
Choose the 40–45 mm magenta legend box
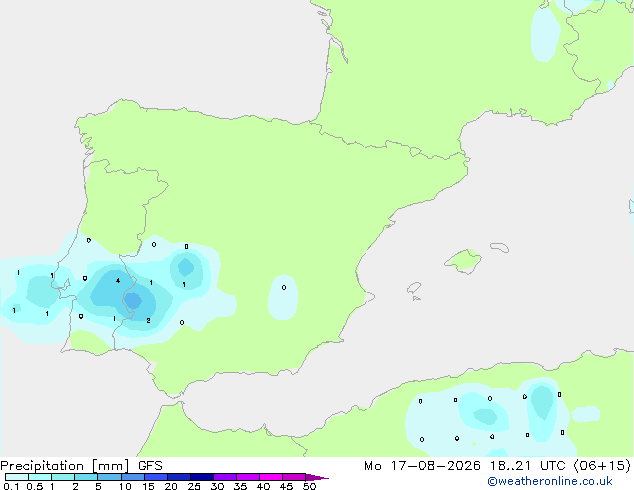(271, 477)
